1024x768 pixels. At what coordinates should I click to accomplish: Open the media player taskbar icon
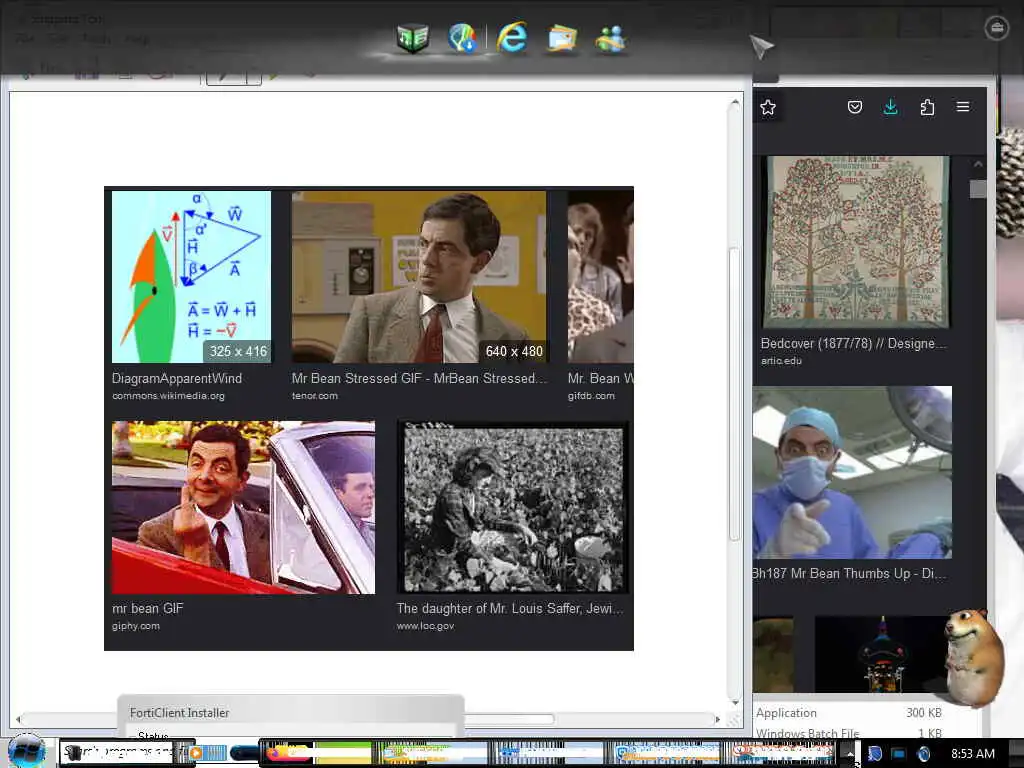coord(196,752)
